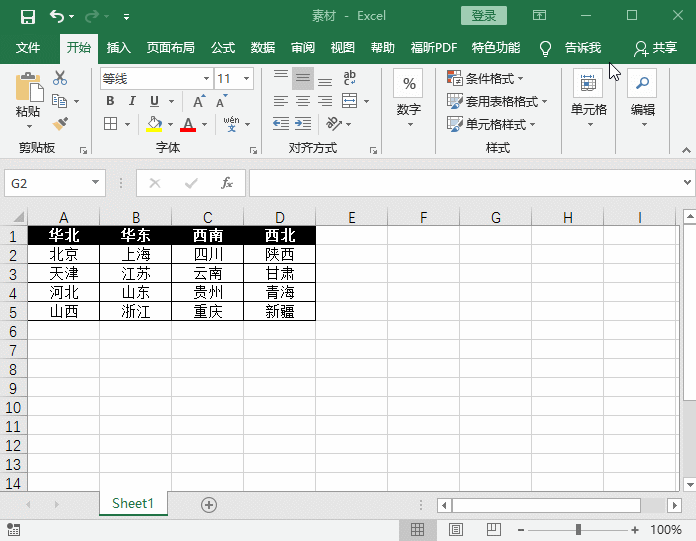Screen dimensions: 696x541
Task: Click the 共享 share button
Action: 656,47
